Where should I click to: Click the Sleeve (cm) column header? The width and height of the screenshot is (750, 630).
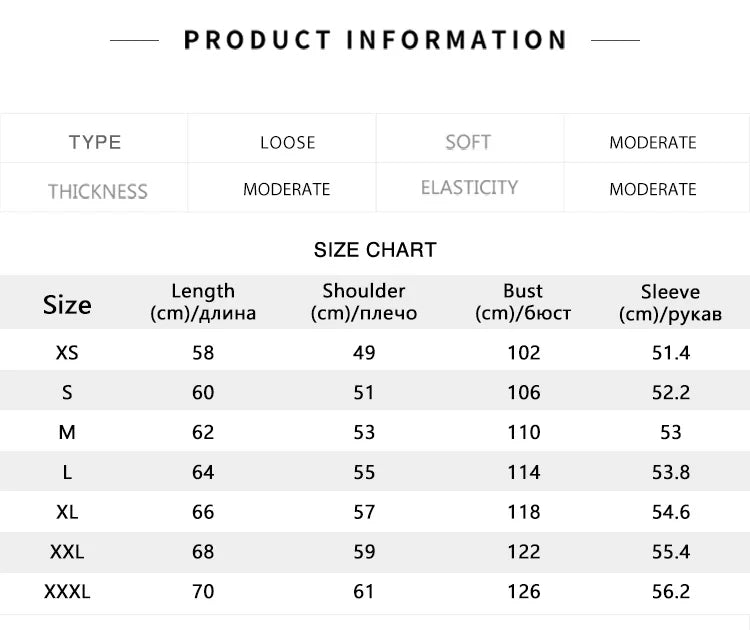[x=670, y=303]
